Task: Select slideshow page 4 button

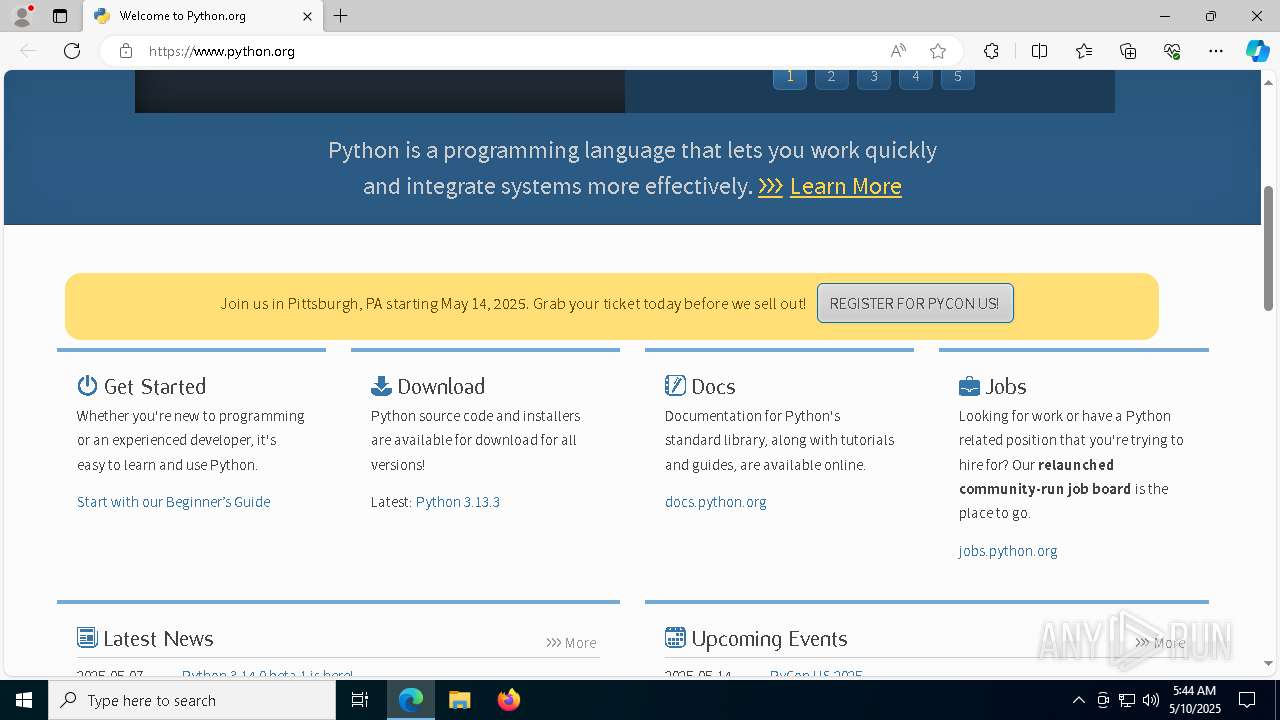Action: click(915, 77)
